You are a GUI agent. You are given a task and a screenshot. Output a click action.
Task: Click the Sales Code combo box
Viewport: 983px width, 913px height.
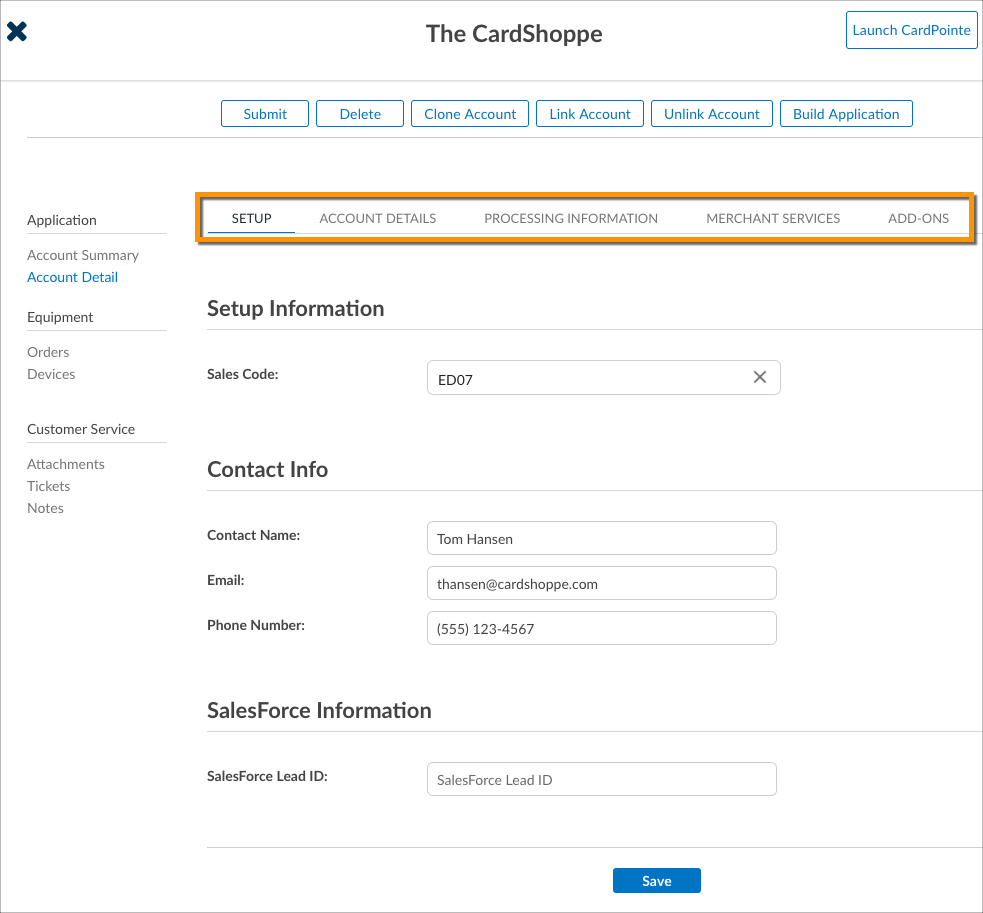click(585, 378)
